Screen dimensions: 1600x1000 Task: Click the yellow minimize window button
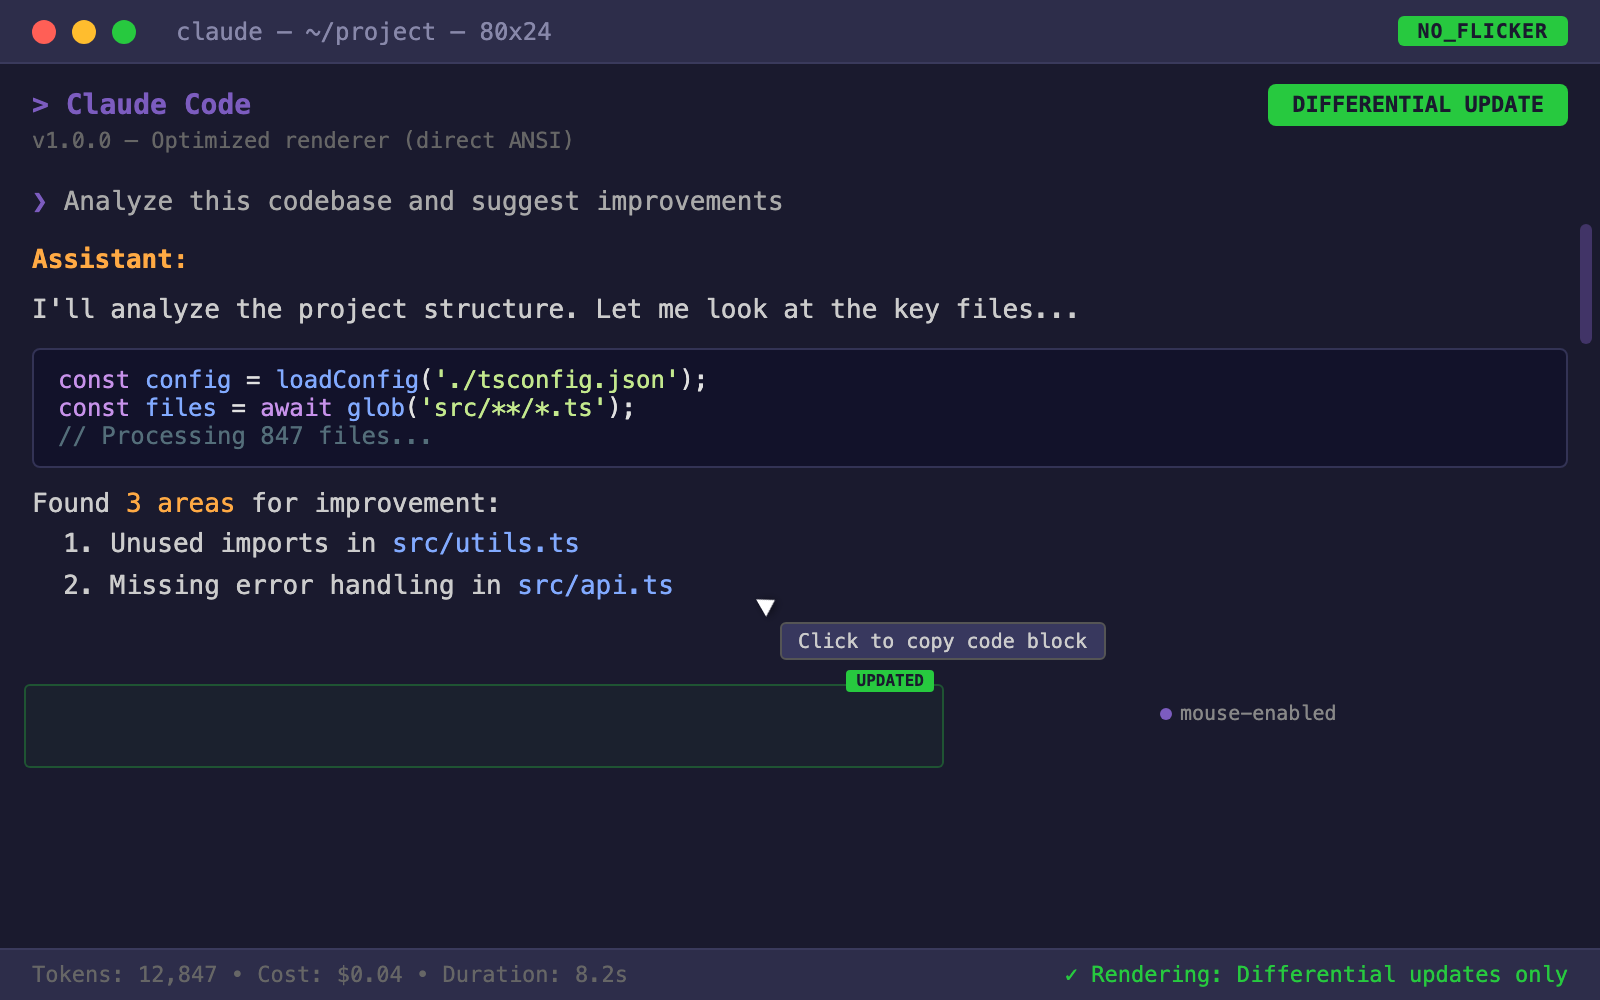(x=84, y=32)
